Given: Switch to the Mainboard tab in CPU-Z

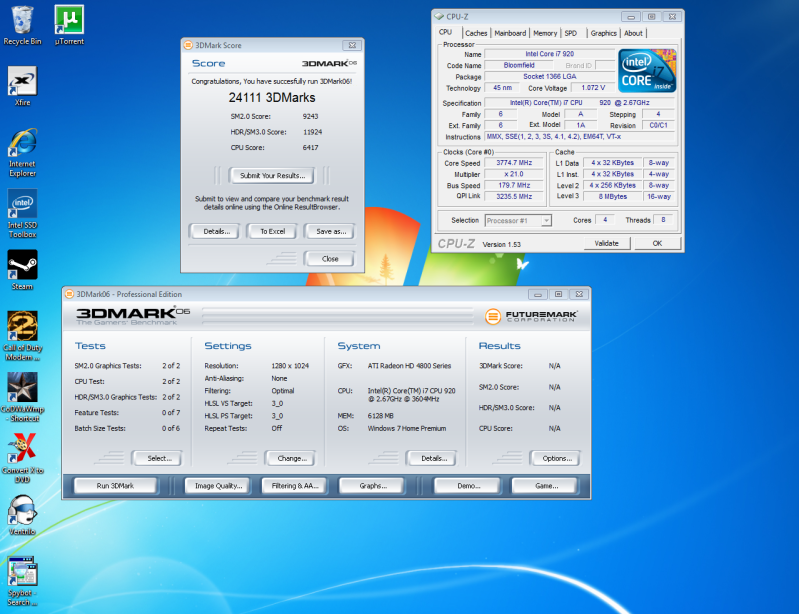Looking at the screenshot, I should coord(510,33).
